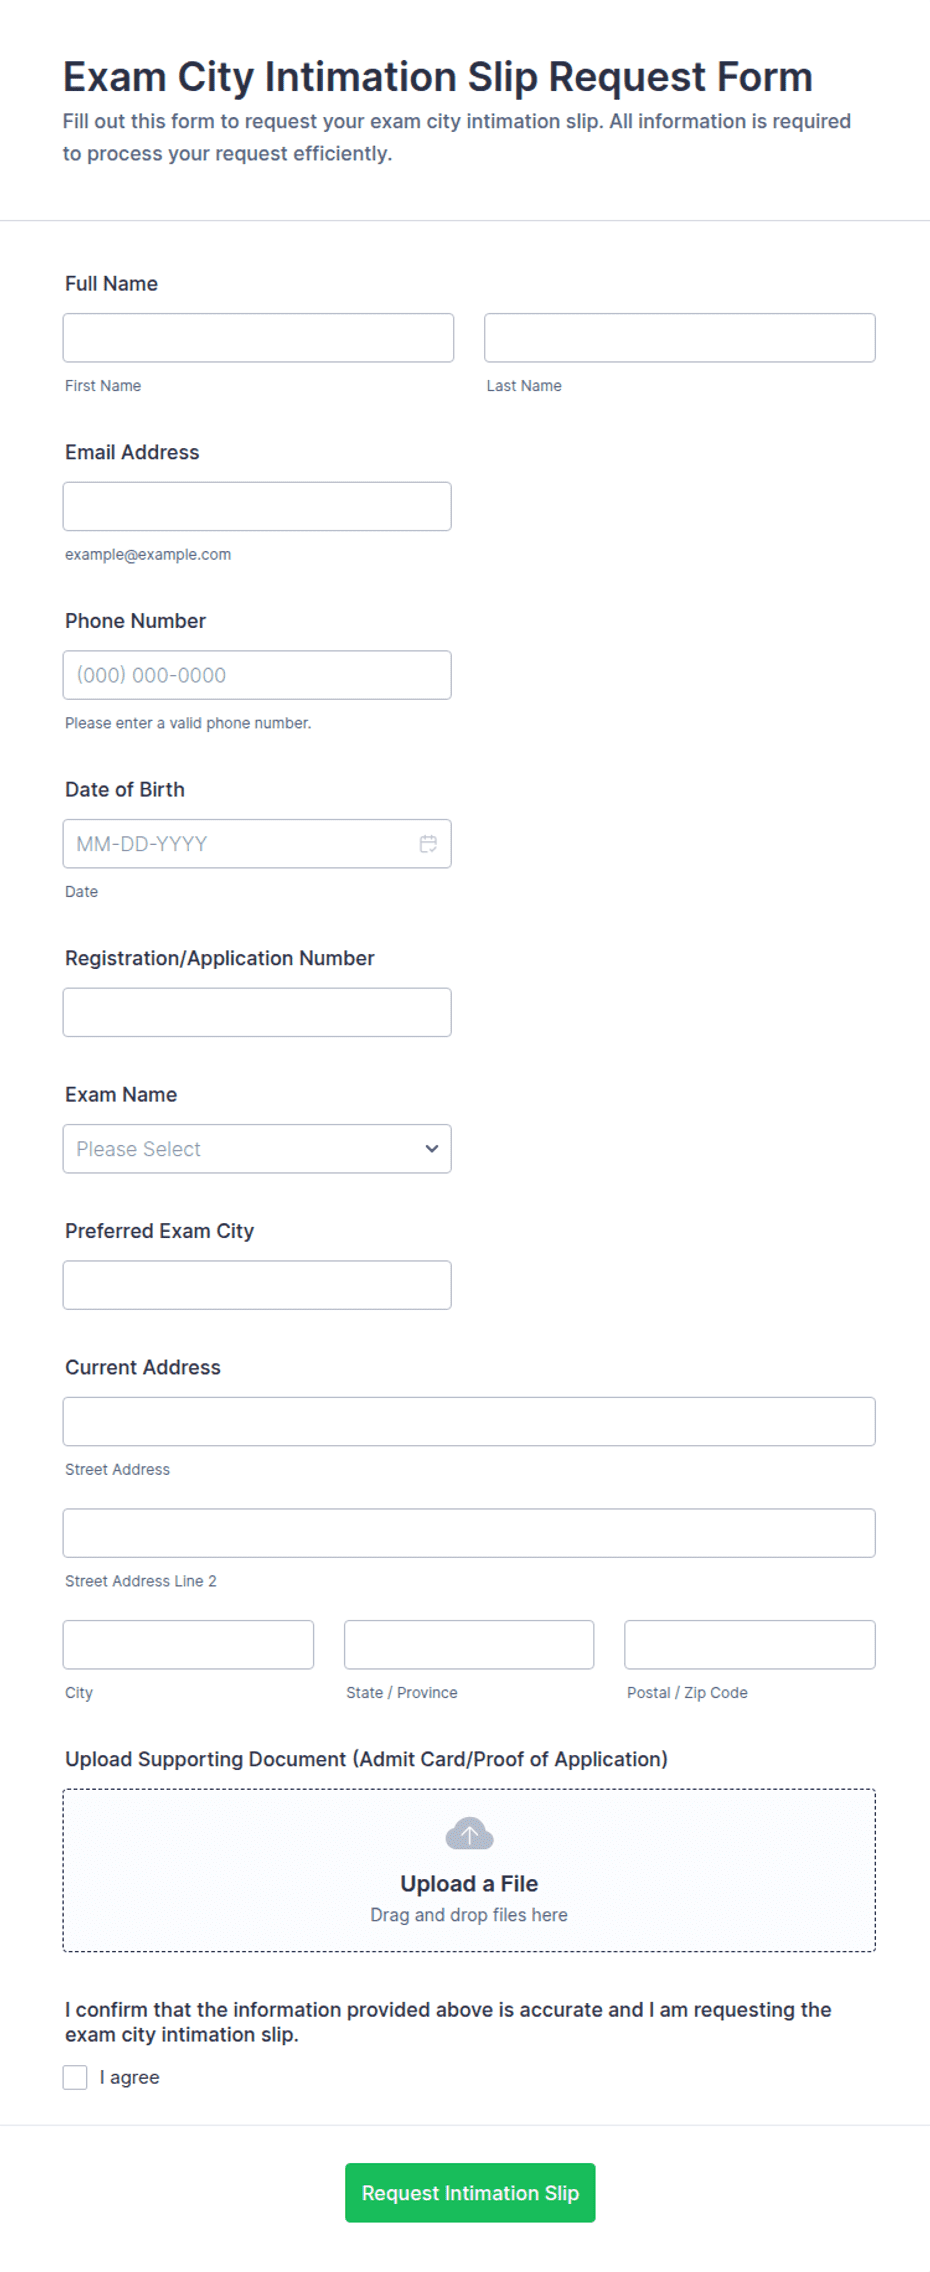Click the cloud upload icon
Screen dimensions: 930x2272
pyautogui.click(x=469, y=1834)
